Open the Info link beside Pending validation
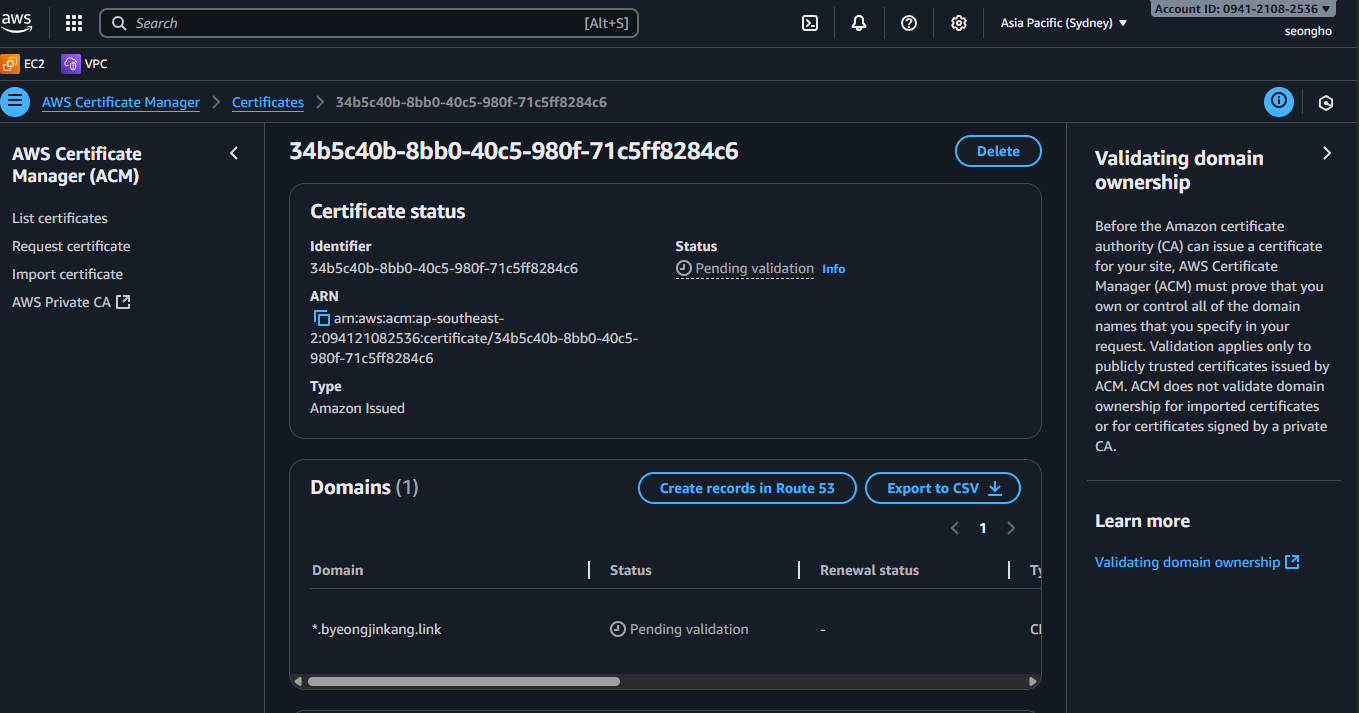The width and height of the screenshot is (1359, 713). pyautogui.click(x=834, y=269)
